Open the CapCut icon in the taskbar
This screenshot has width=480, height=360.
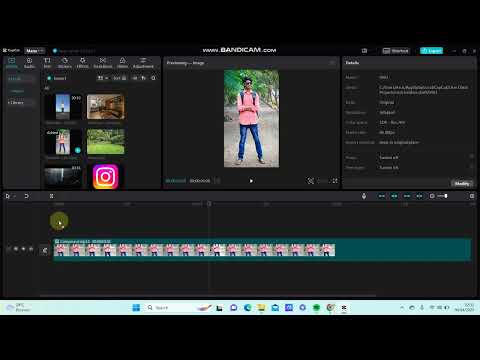[x=344, y=307]
